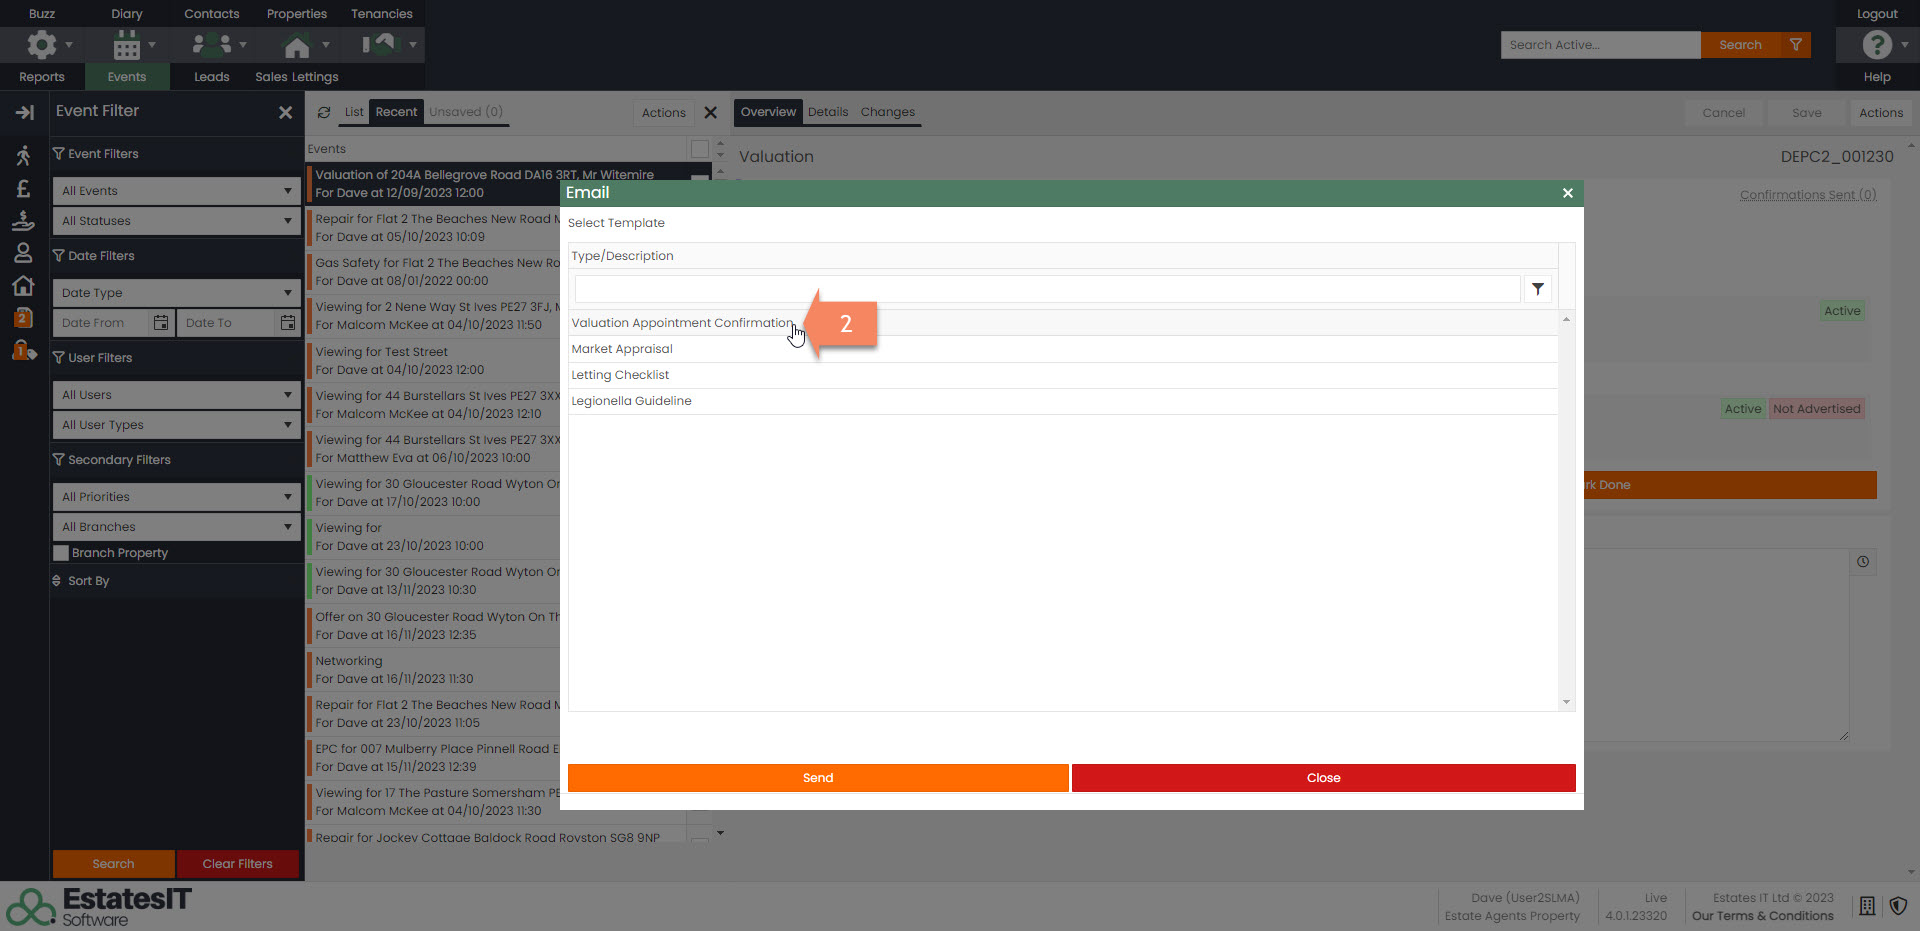The image size is (1920, 931).
Task: Click the Type/Description filter text field
Action: 1046,289
